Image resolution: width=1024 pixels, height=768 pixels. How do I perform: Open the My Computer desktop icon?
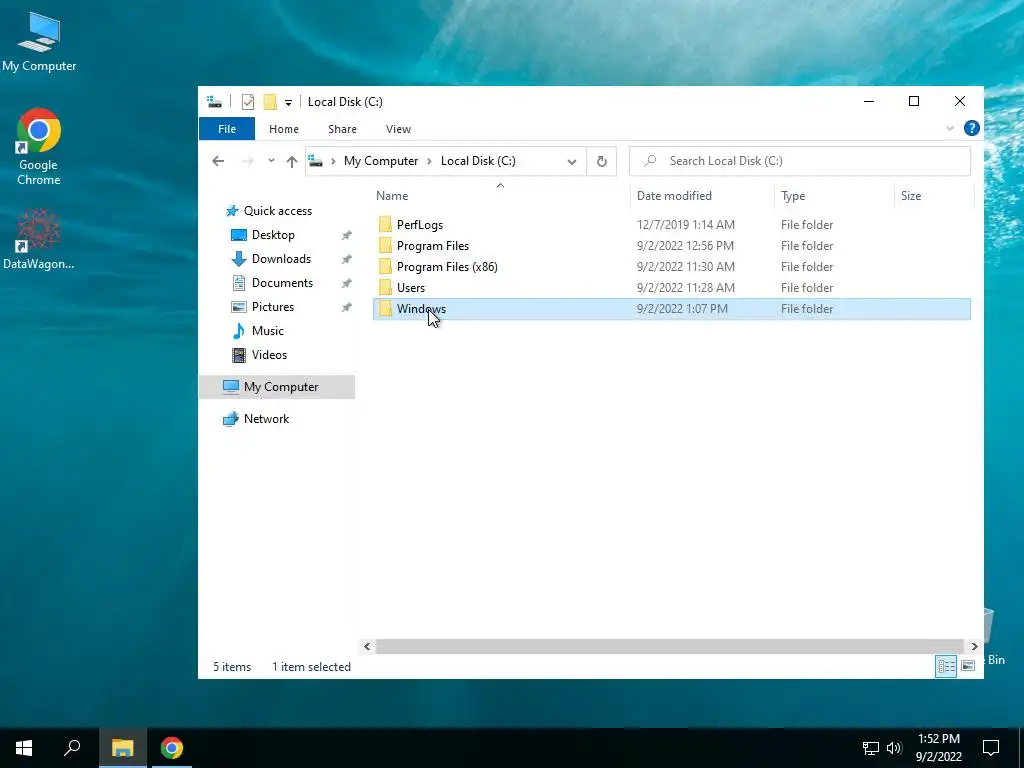(39, 40)
